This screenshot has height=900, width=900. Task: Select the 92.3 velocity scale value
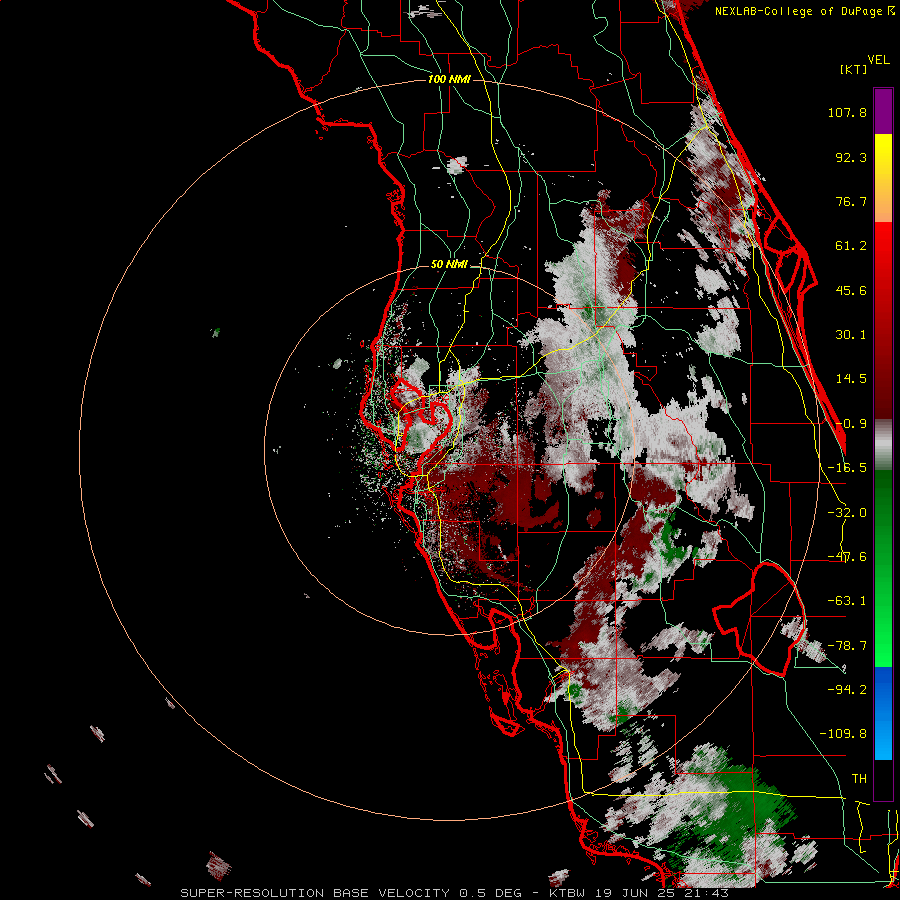tap(851, 157)
